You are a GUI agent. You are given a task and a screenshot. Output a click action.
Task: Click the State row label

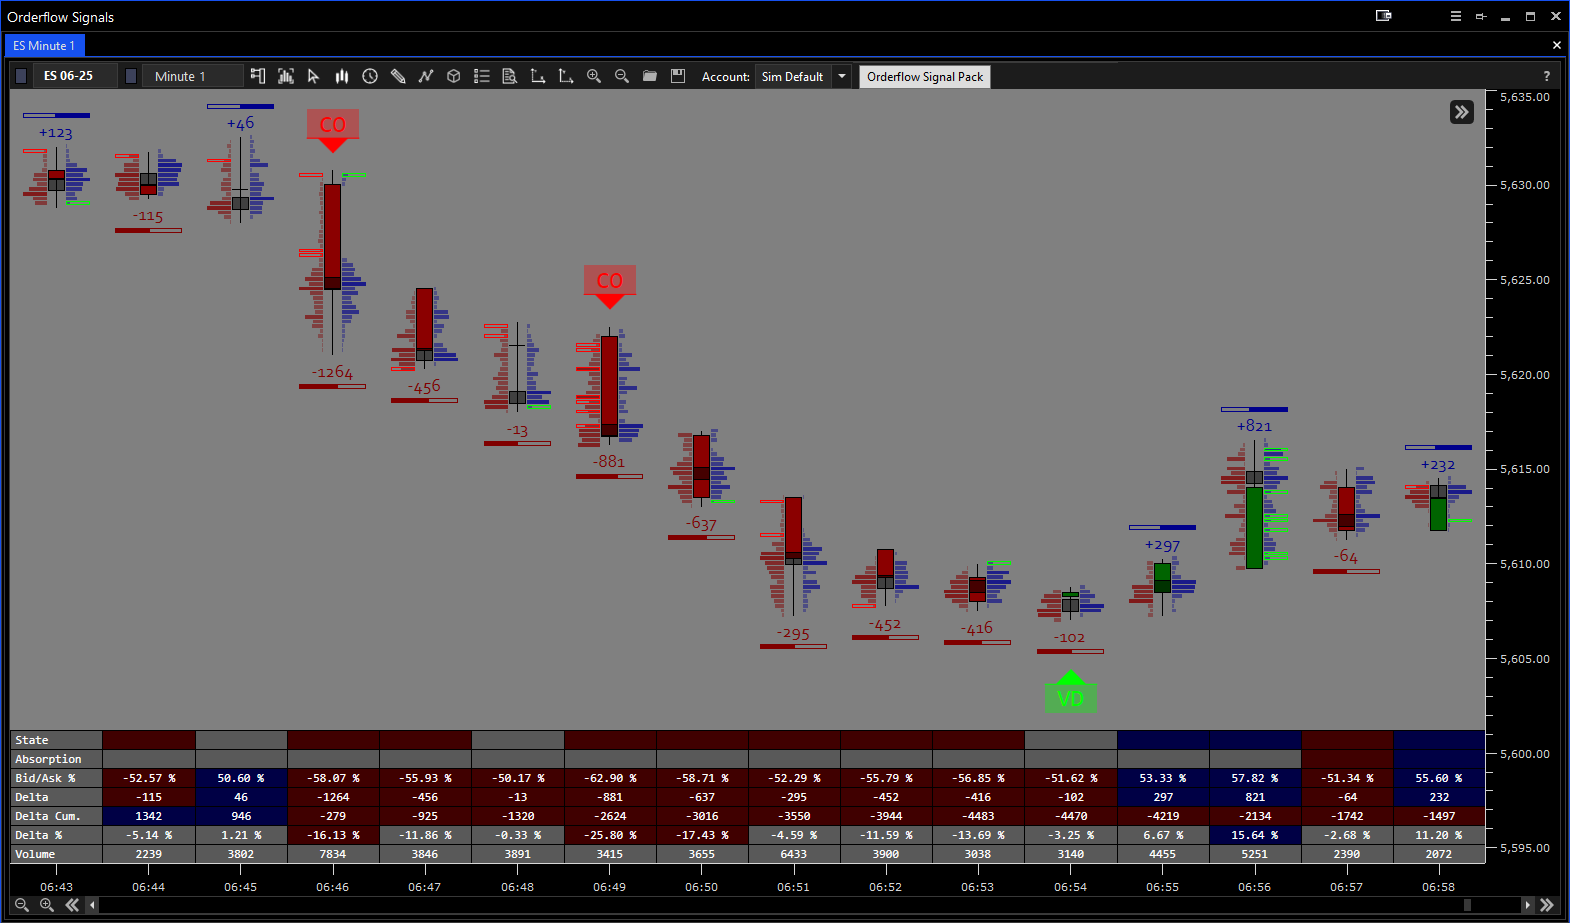56,740
